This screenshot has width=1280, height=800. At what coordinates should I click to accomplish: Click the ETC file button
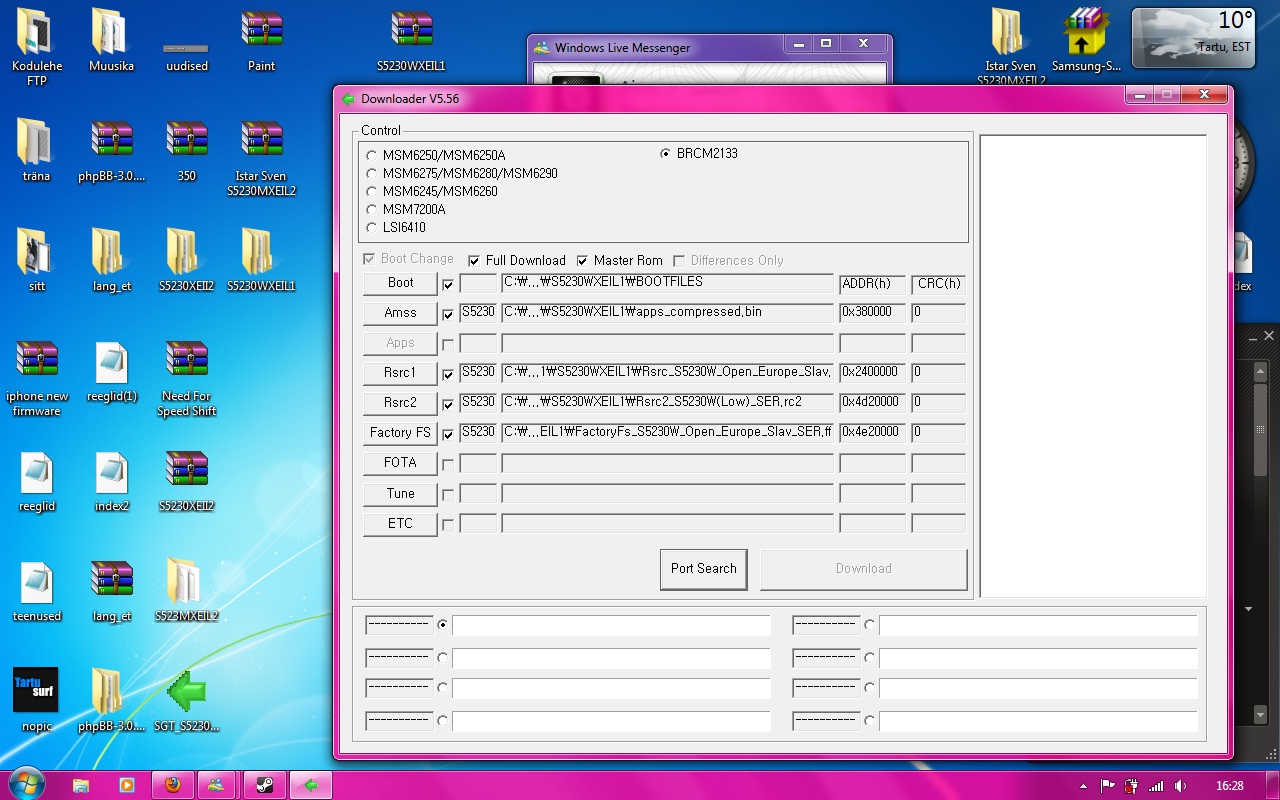(x=400, y=524)
